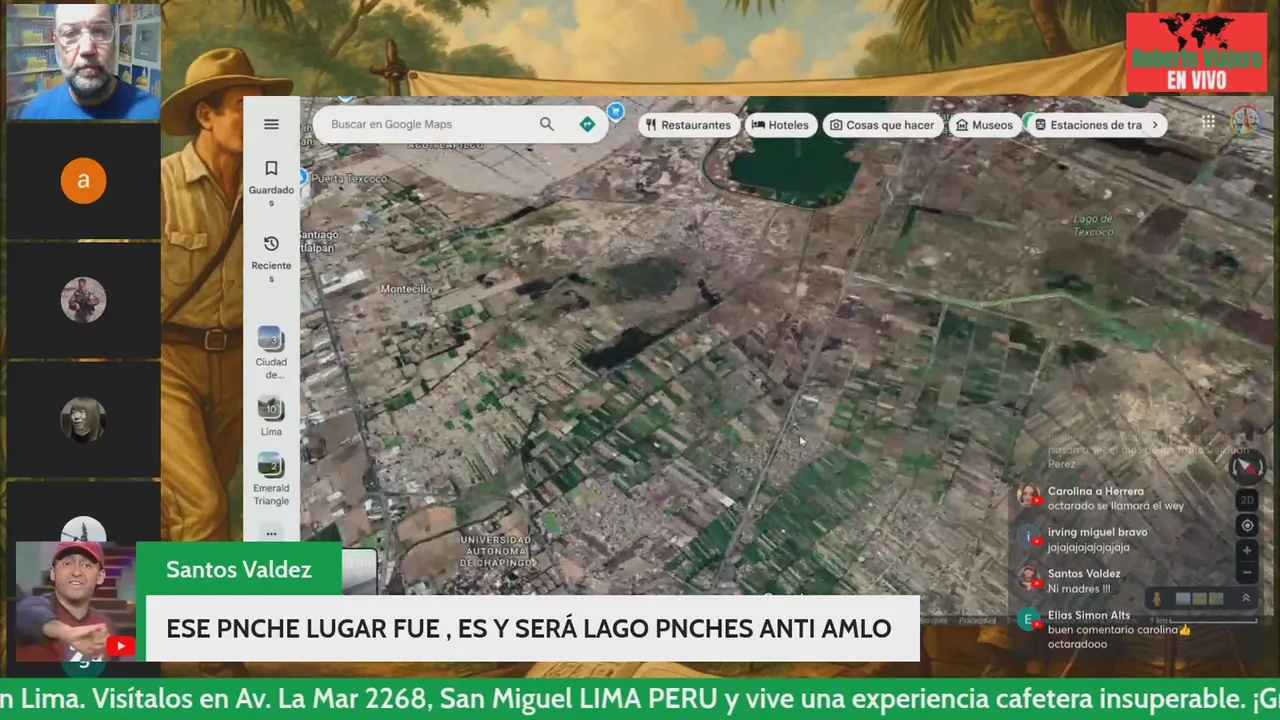The height and width of the screenshot is (720, 1280).
Task: Show more category chips with the arrow
Action: click(x=1155, y=125)
